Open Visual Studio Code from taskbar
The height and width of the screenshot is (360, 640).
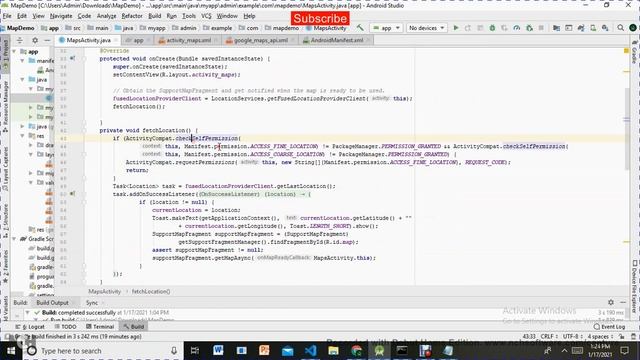pos(310,350)
